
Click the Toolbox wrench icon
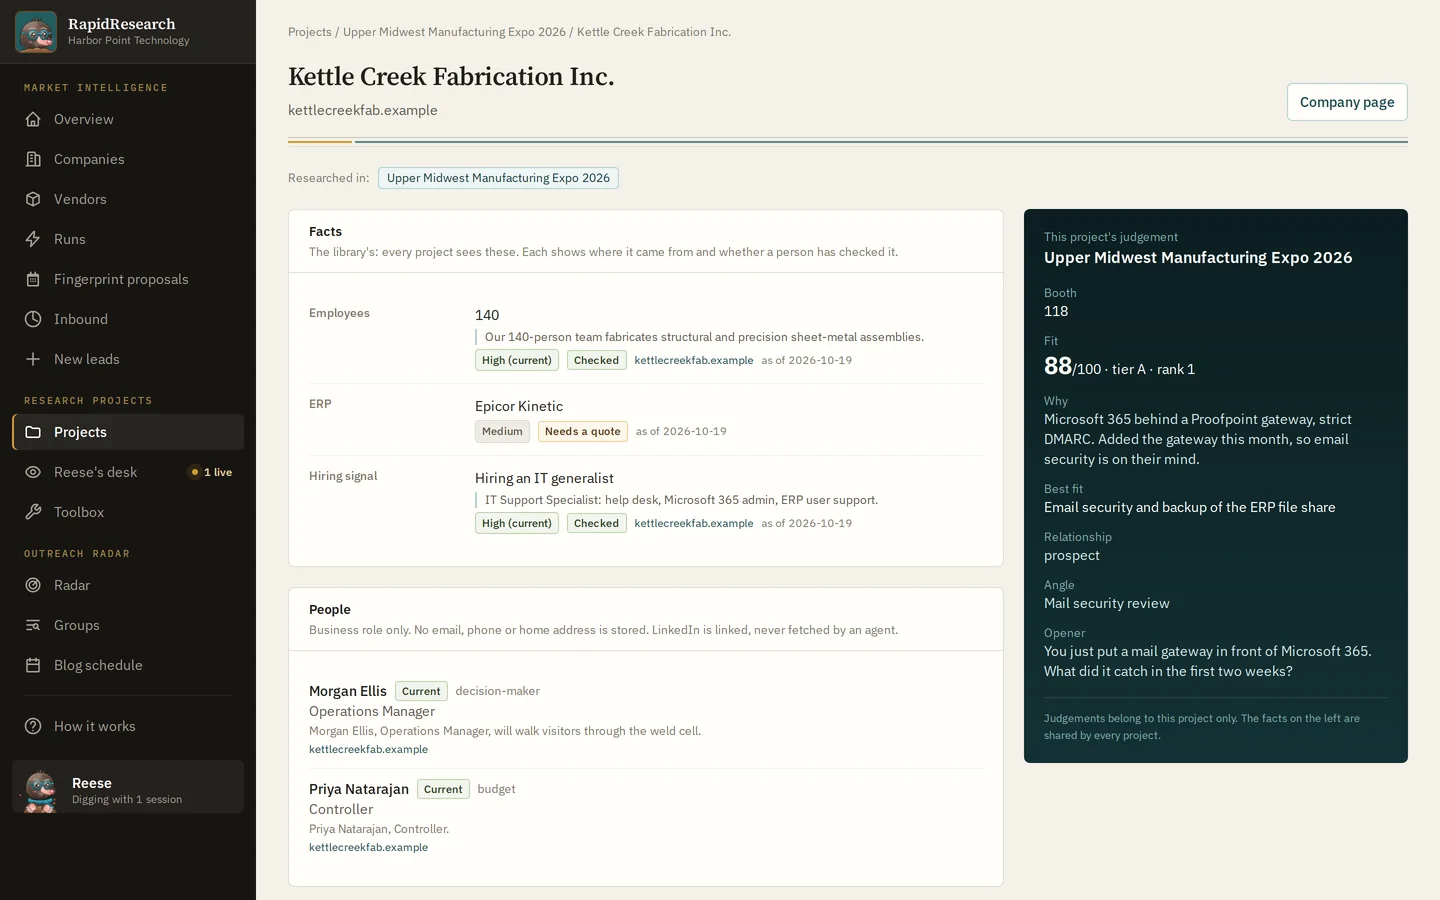[33, 512]
